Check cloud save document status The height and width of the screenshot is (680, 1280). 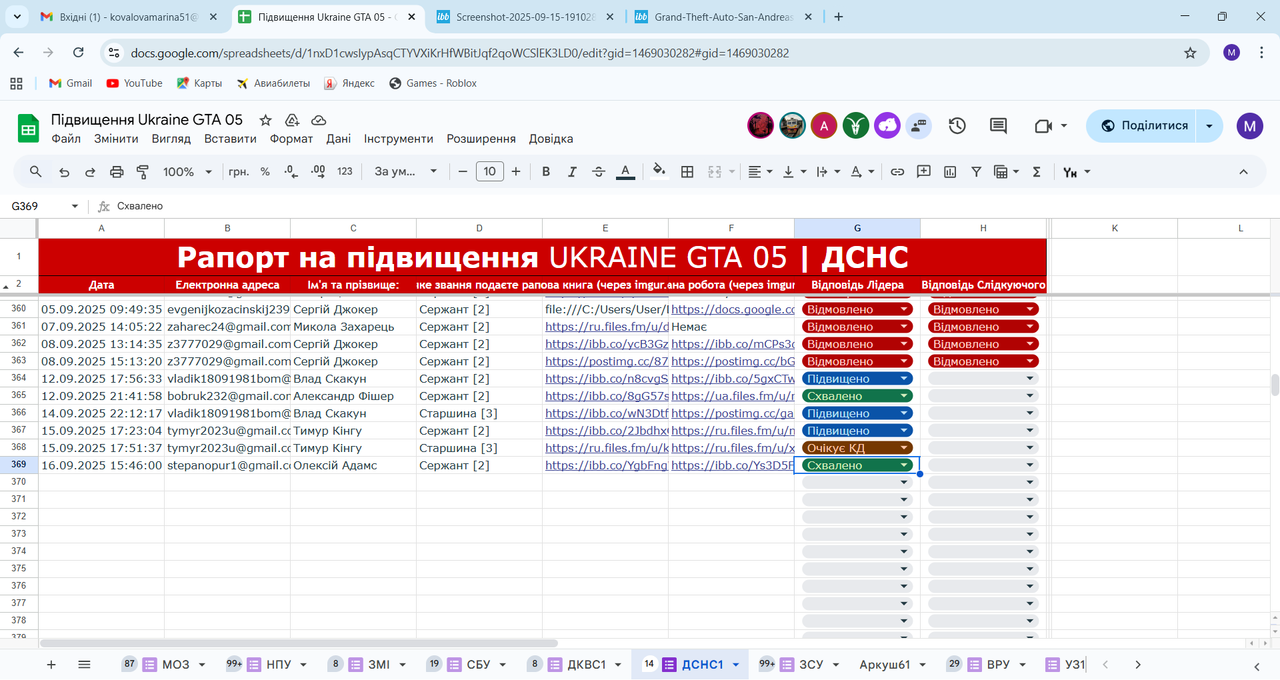[318, 120]
